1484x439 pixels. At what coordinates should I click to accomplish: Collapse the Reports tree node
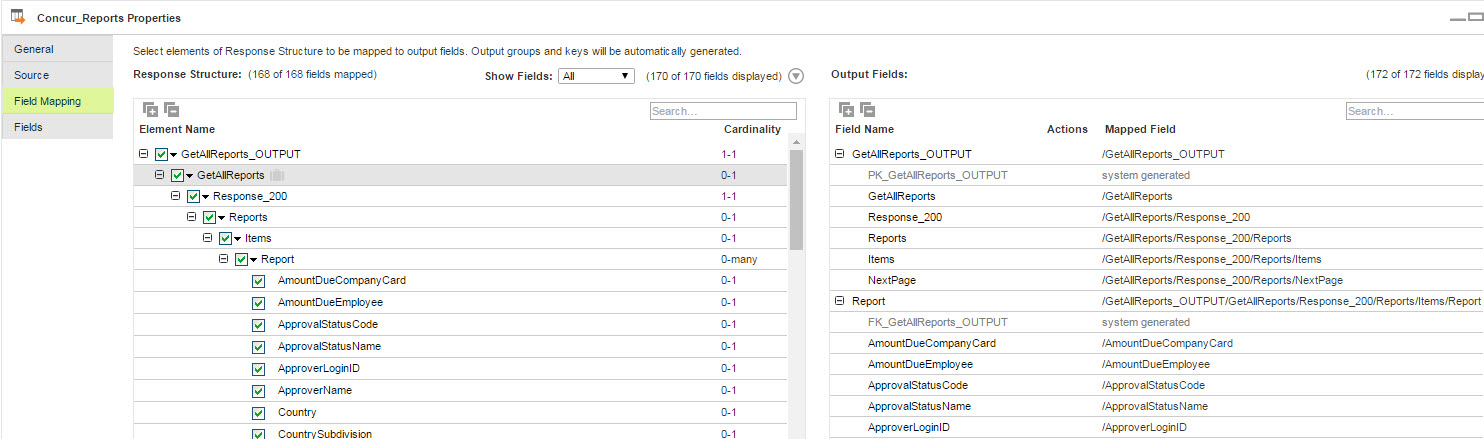[191, 217]
